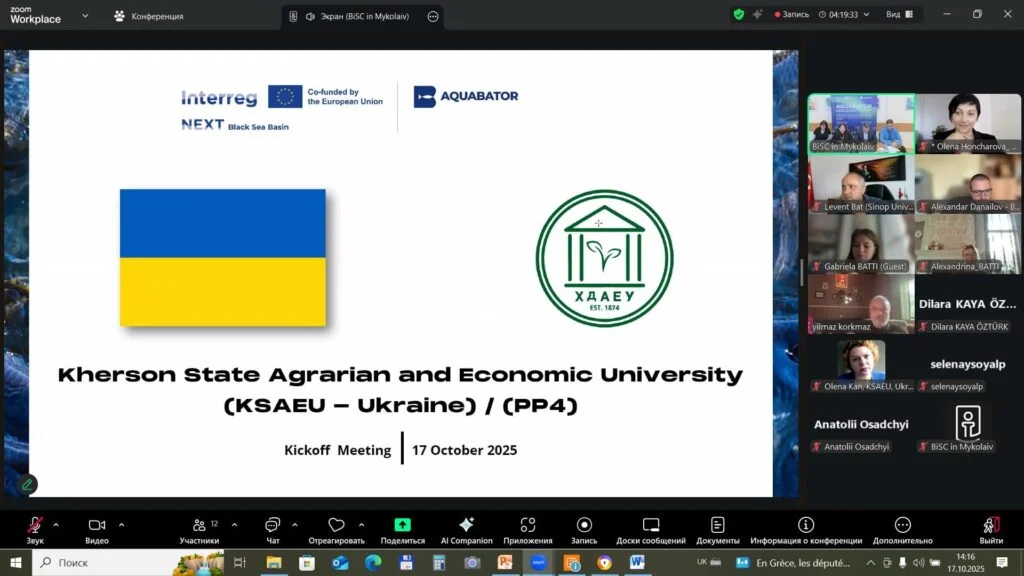This screenshot has height=576, width=1024.
Task: Switch to the Конференция tab
Action: (148, 16)
